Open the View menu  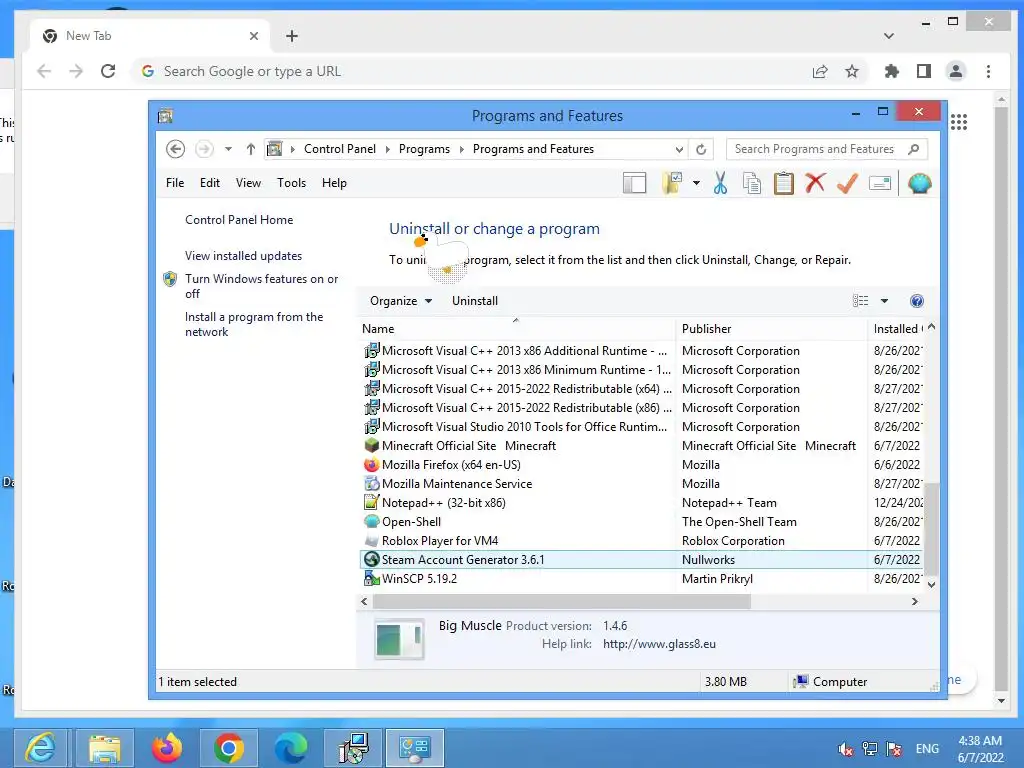click(x=248, y=183)
